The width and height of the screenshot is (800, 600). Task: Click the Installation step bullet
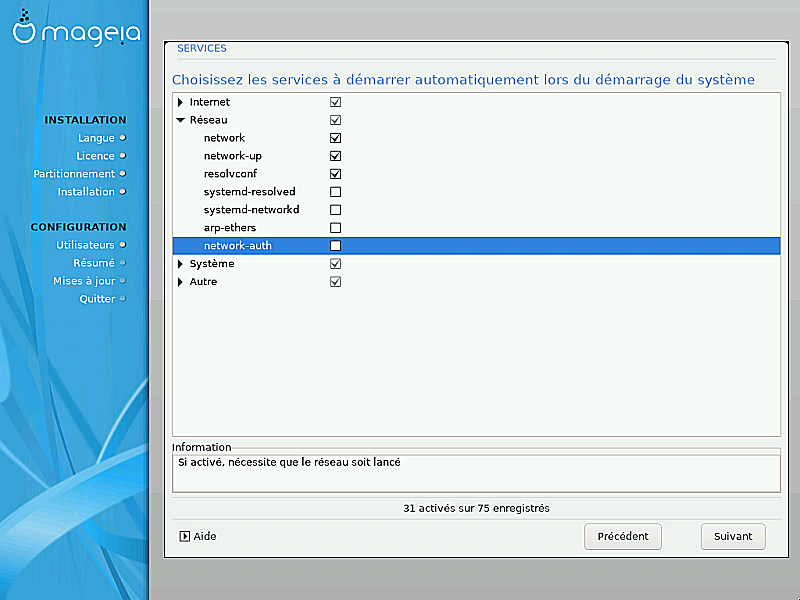coord(122,191)
